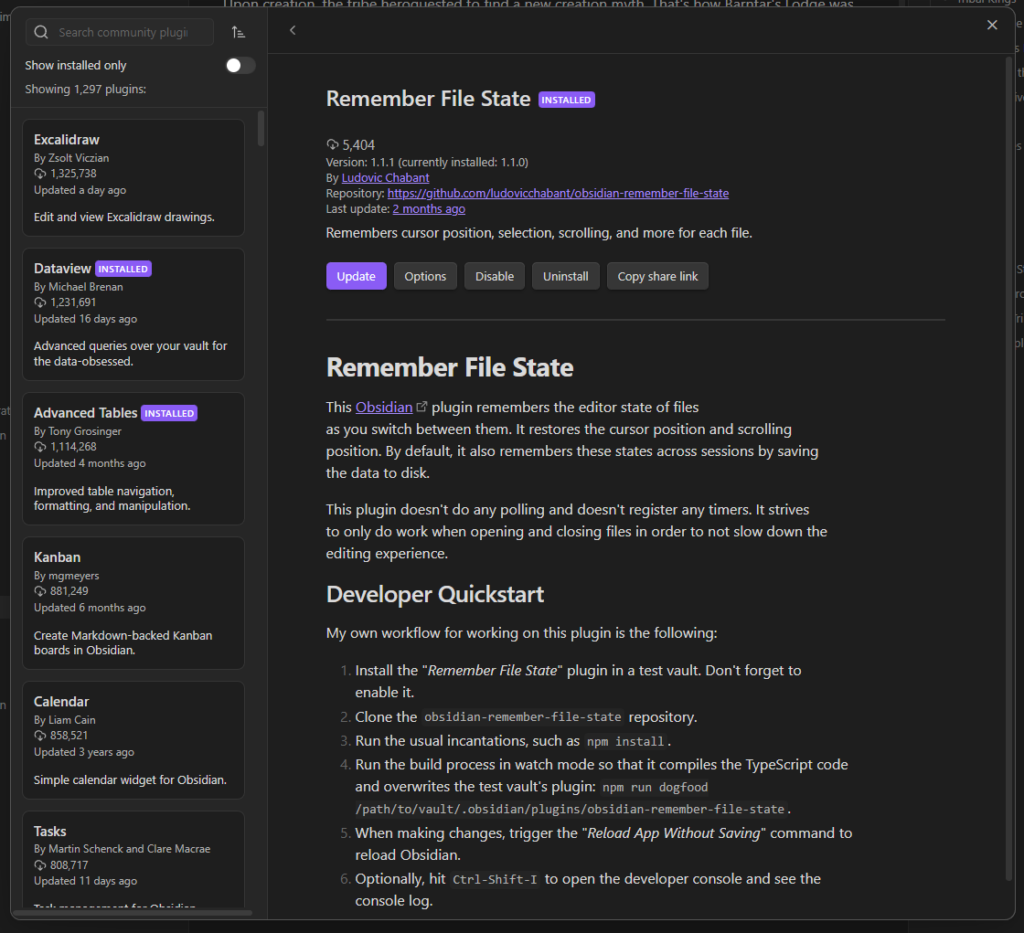The height and width of the screenshot is (933, 1024).
Task: Click the INSTALLED badge on Advanced Tables
Action: tap(169, 413)
